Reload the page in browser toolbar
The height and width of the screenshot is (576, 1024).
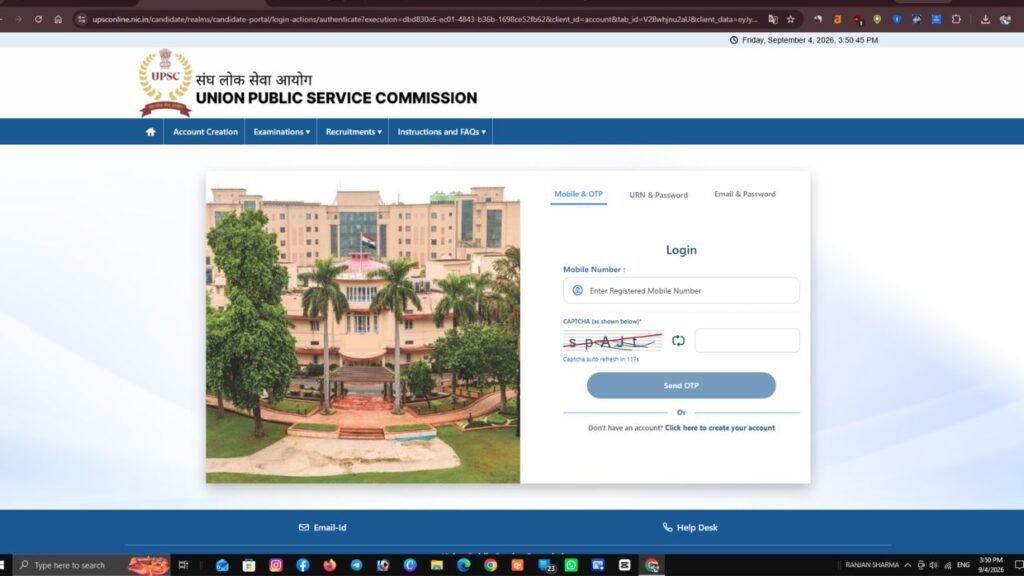click(39, 20)
